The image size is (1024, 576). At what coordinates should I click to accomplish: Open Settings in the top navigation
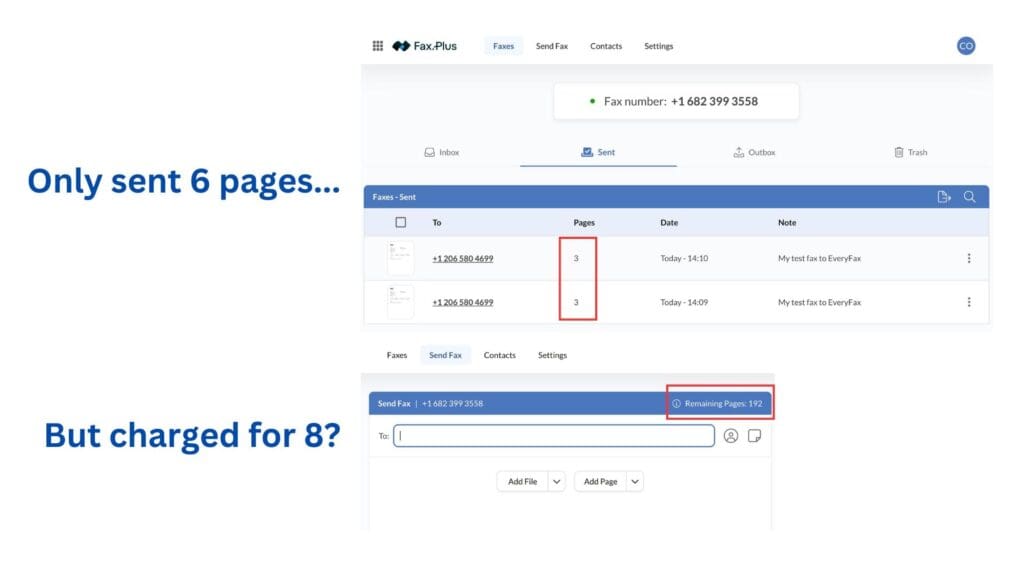tap(658, 46)
